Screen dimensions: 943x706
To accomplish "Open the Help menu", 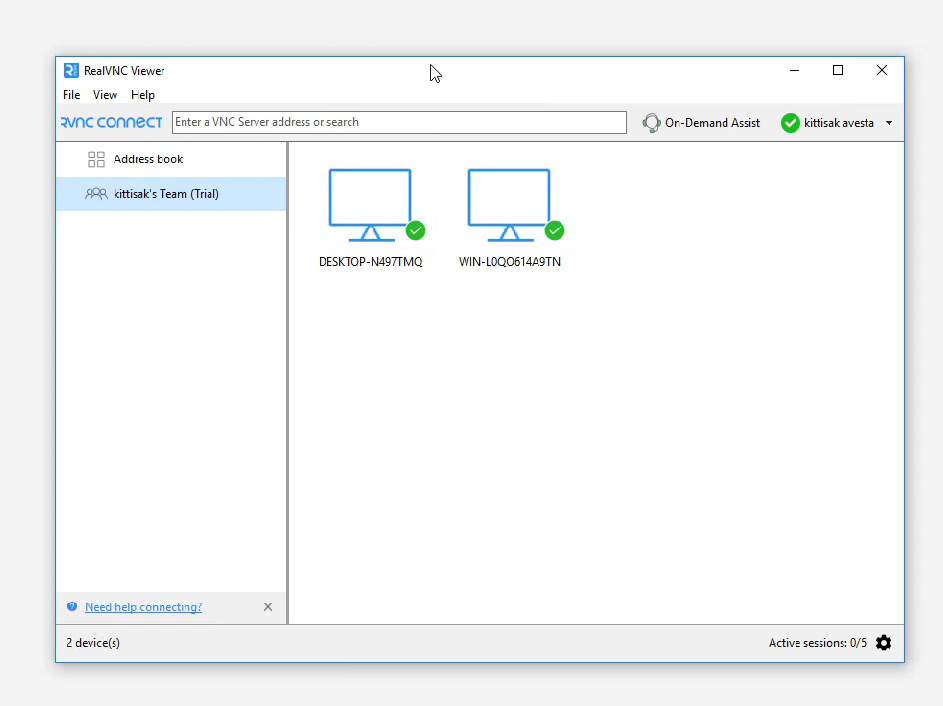I will click(x=143, y=95).
